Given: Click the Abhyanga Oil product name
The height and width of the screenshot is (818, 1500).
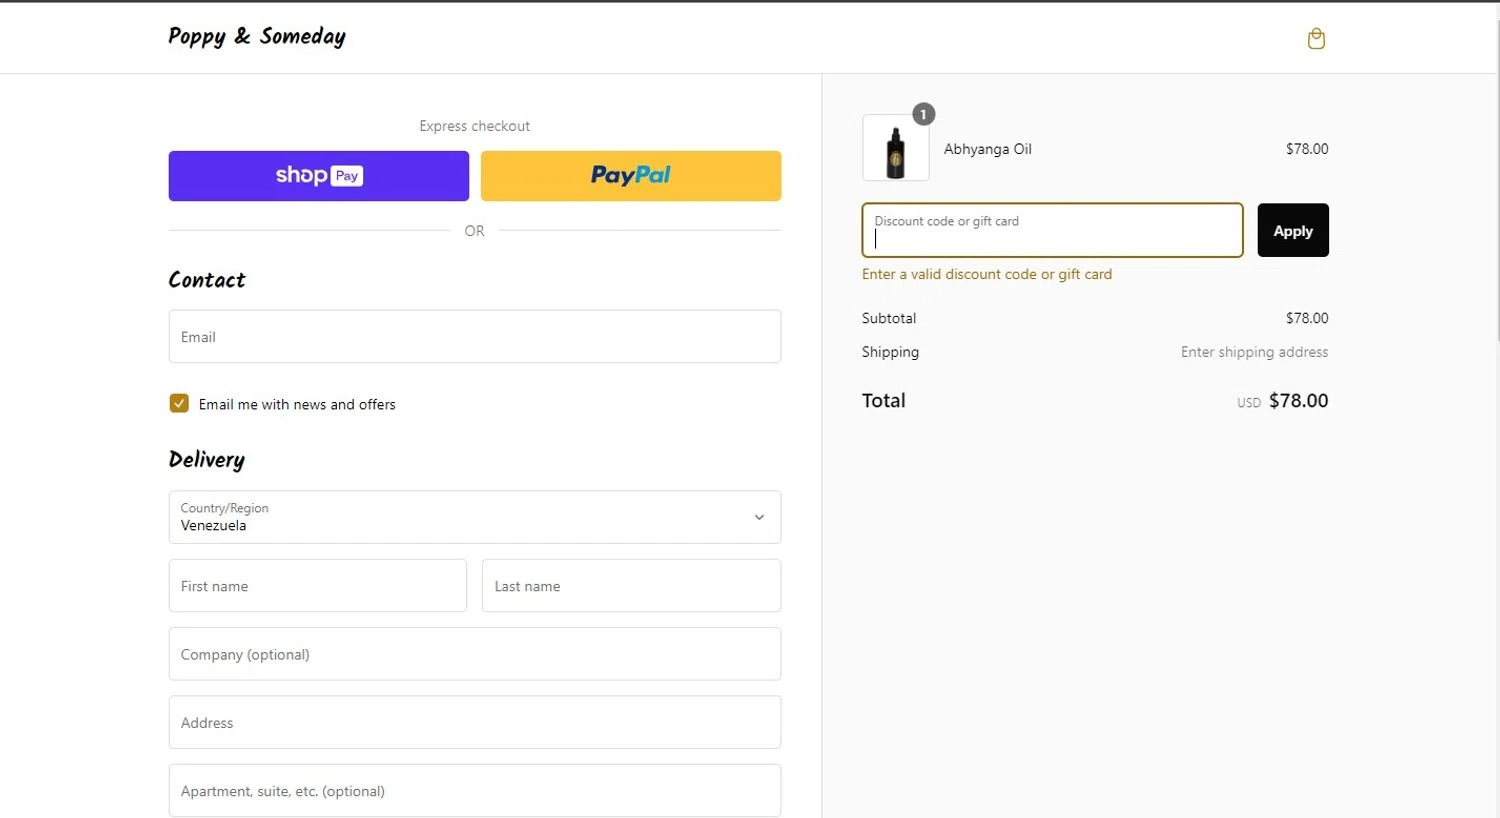Looking at the screenshot, I should click(987, 149).
